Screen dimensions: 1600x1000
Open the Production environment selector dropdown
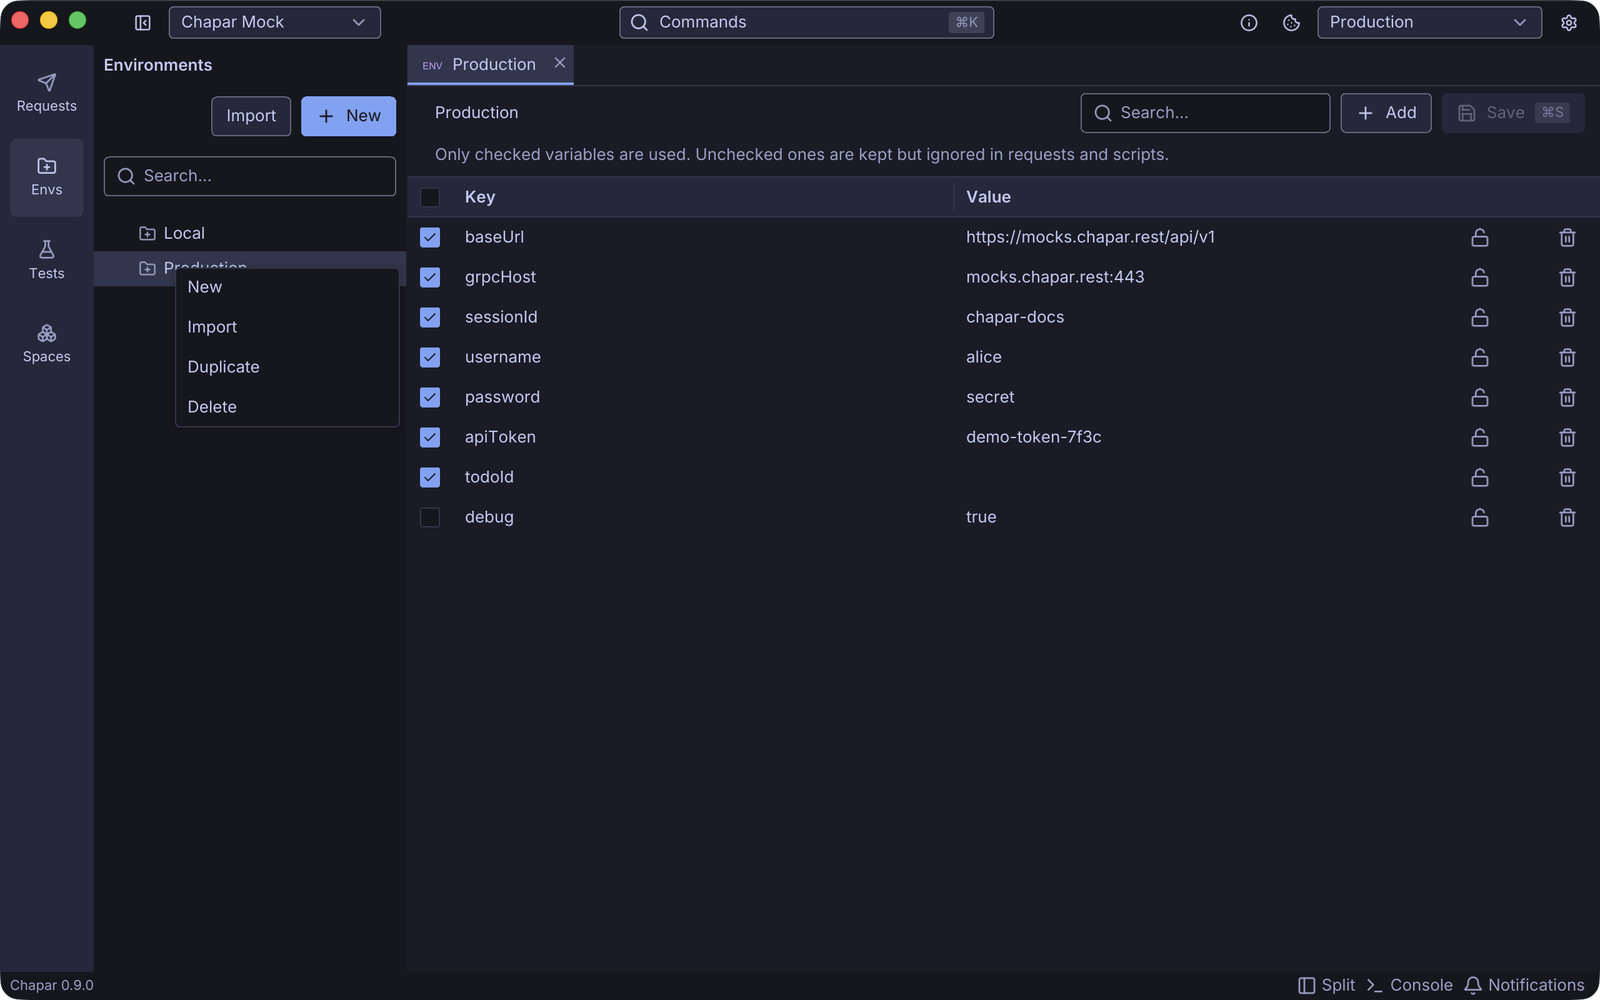pyautogui.click(x=1429, y=22)
